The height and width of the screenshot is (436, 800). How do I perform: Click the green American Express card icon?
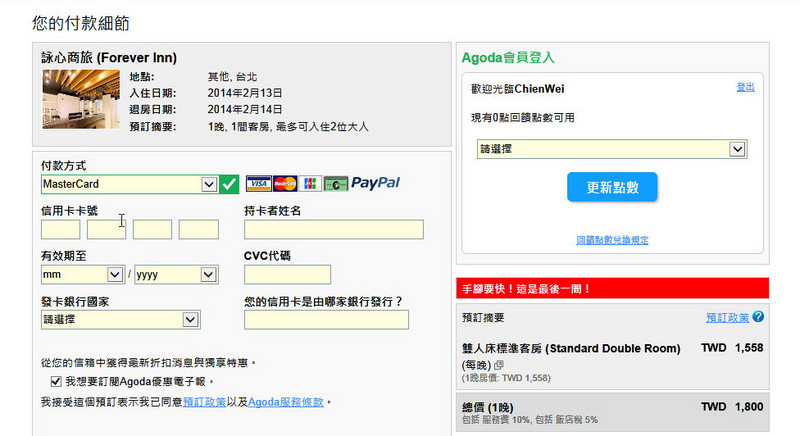pyautogui.click(x=336, y=184)
